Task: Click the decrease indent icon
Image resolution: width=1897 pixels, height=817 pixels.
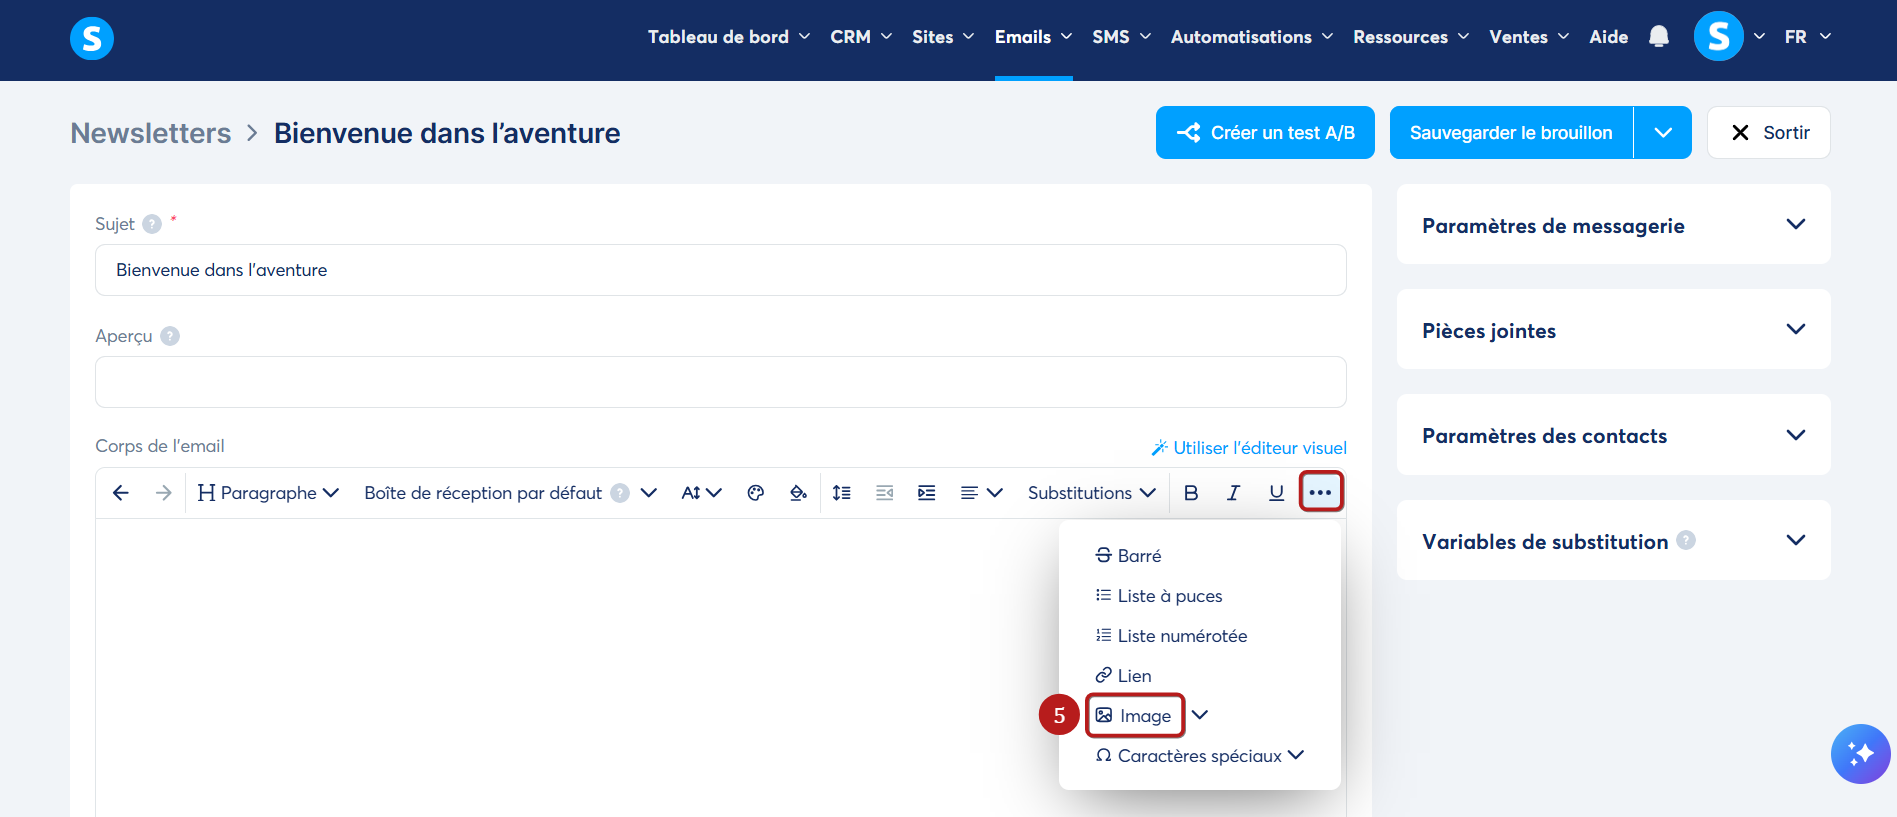Action: click(885, 493)
